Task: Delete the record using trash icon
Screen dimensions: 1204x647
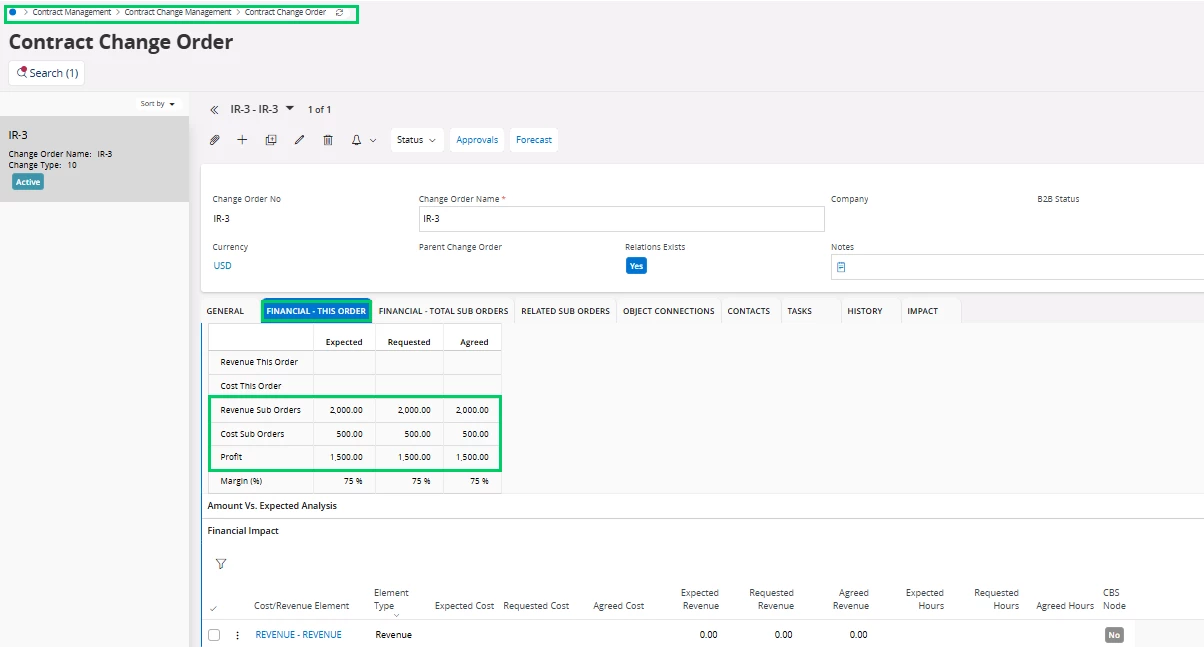Action: click(328, 140)
